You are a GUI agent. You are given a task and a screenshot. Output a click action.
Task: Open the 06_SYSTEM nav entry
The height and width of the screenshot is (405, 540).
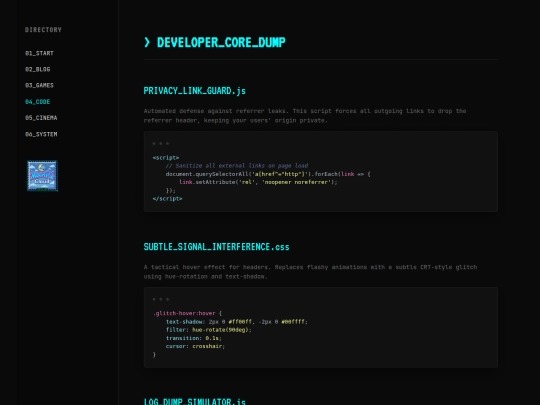(41, 134)
